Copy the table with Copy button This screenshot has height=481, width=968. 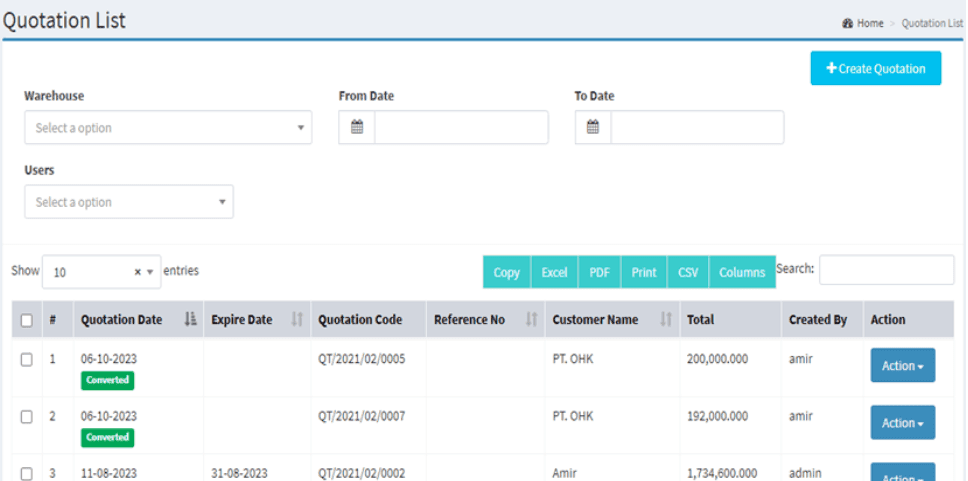point(506,272)
